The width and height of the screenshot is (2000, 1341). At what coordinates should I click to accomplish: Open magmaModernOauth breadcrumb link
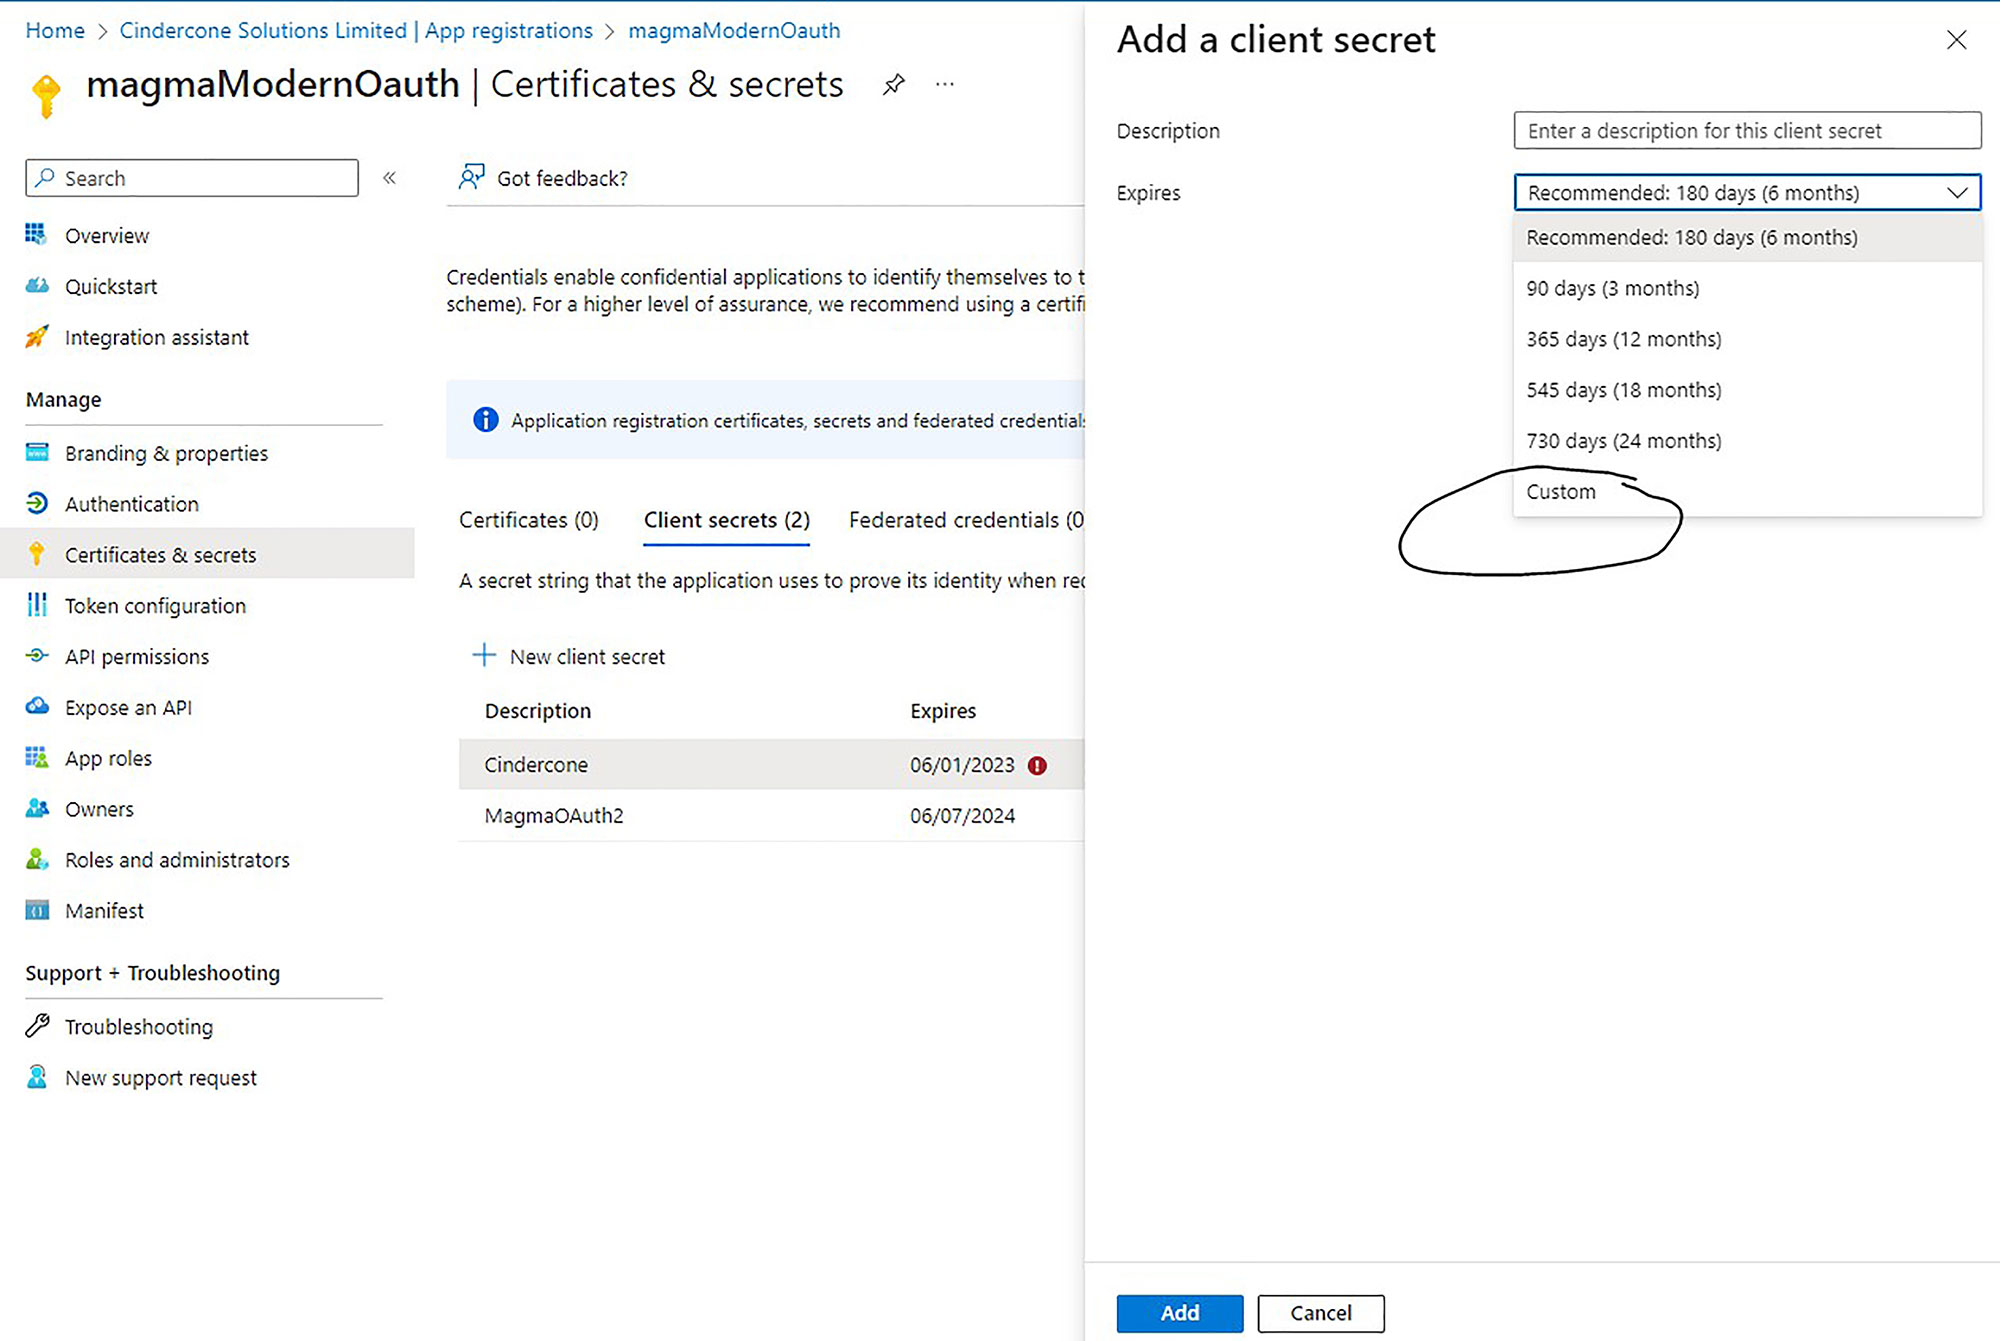[x=734, y=30]
